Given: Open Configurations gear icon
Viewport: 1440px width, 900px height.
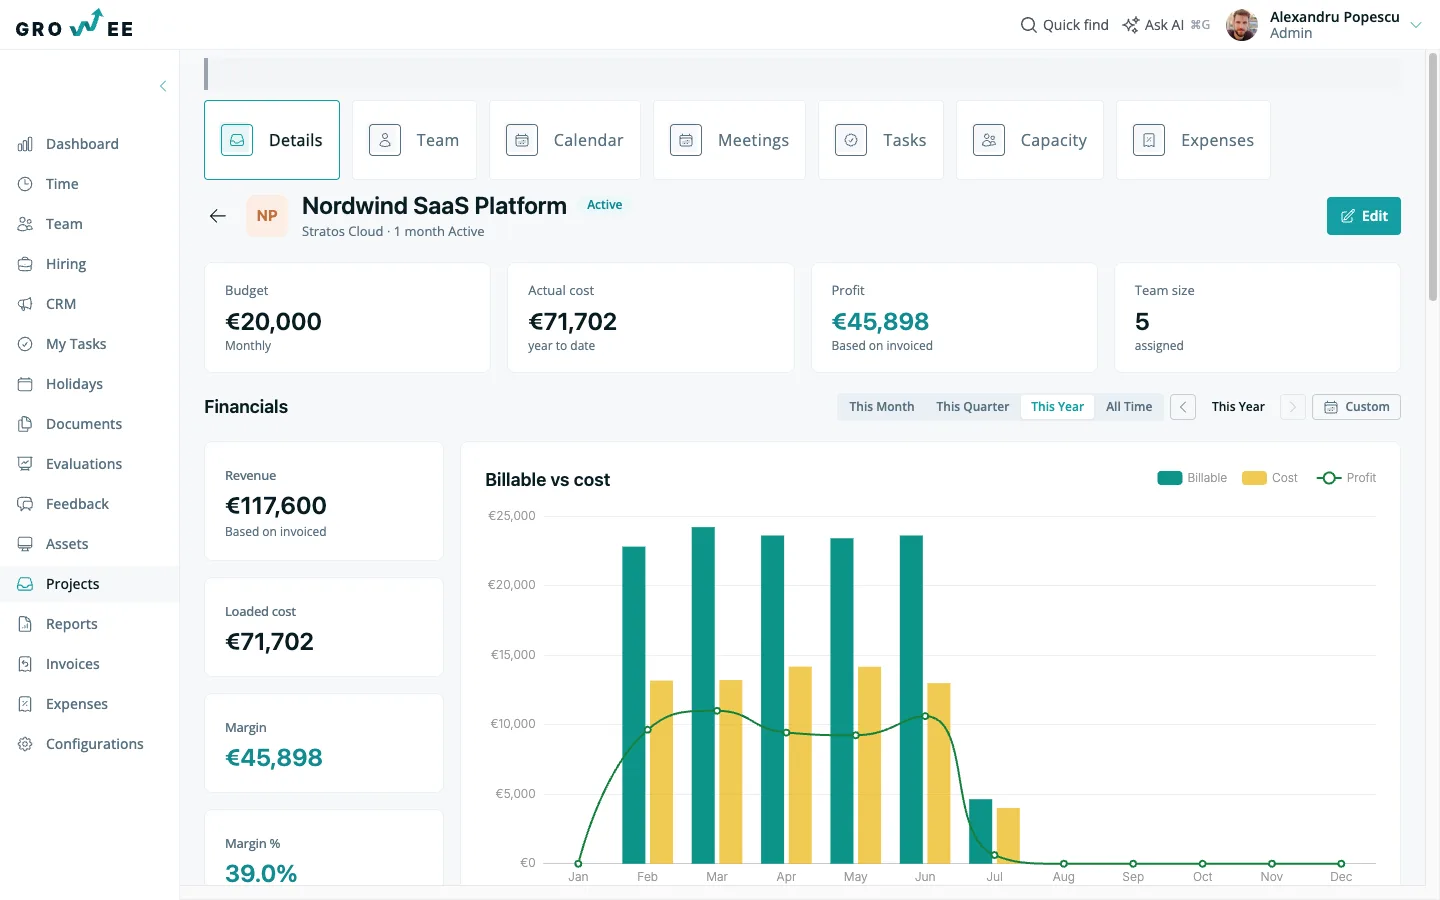Looking at the screenshot, I should click(x=25, y=744).
